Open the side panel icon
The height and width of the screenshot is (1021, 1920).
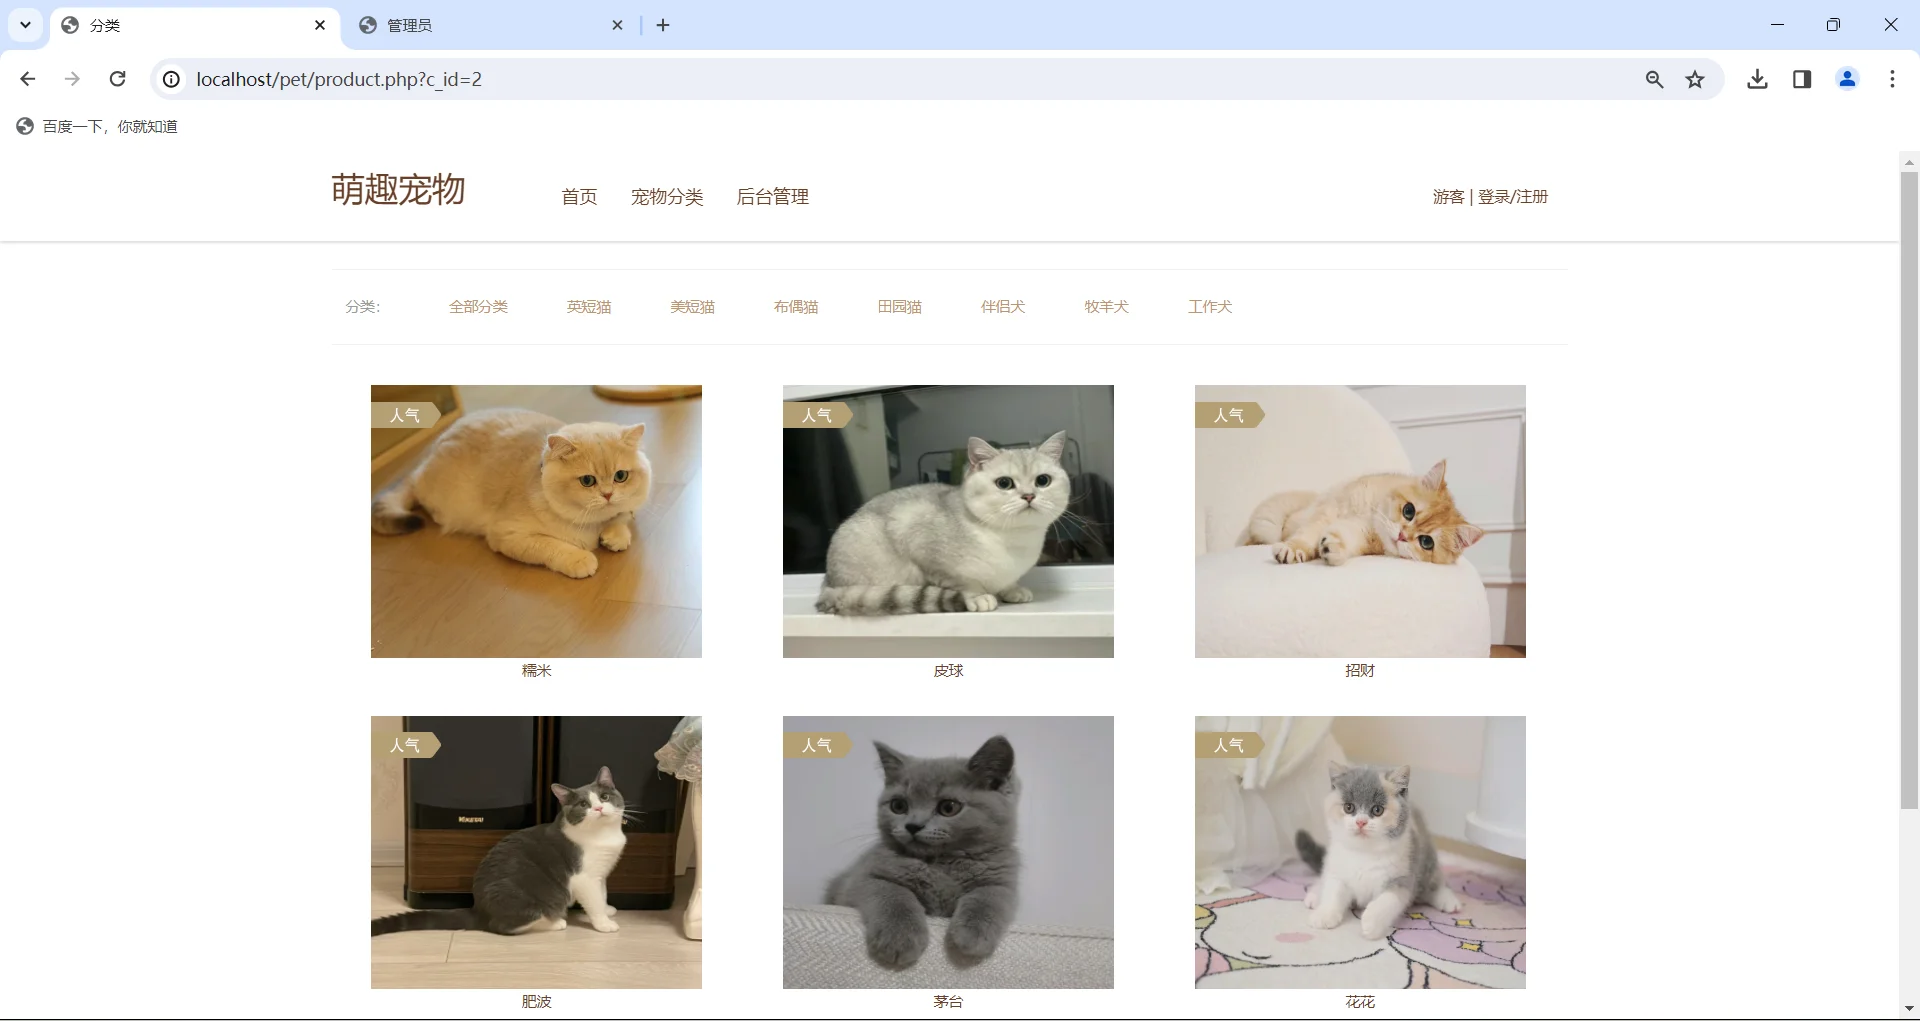click(1802, 79)
